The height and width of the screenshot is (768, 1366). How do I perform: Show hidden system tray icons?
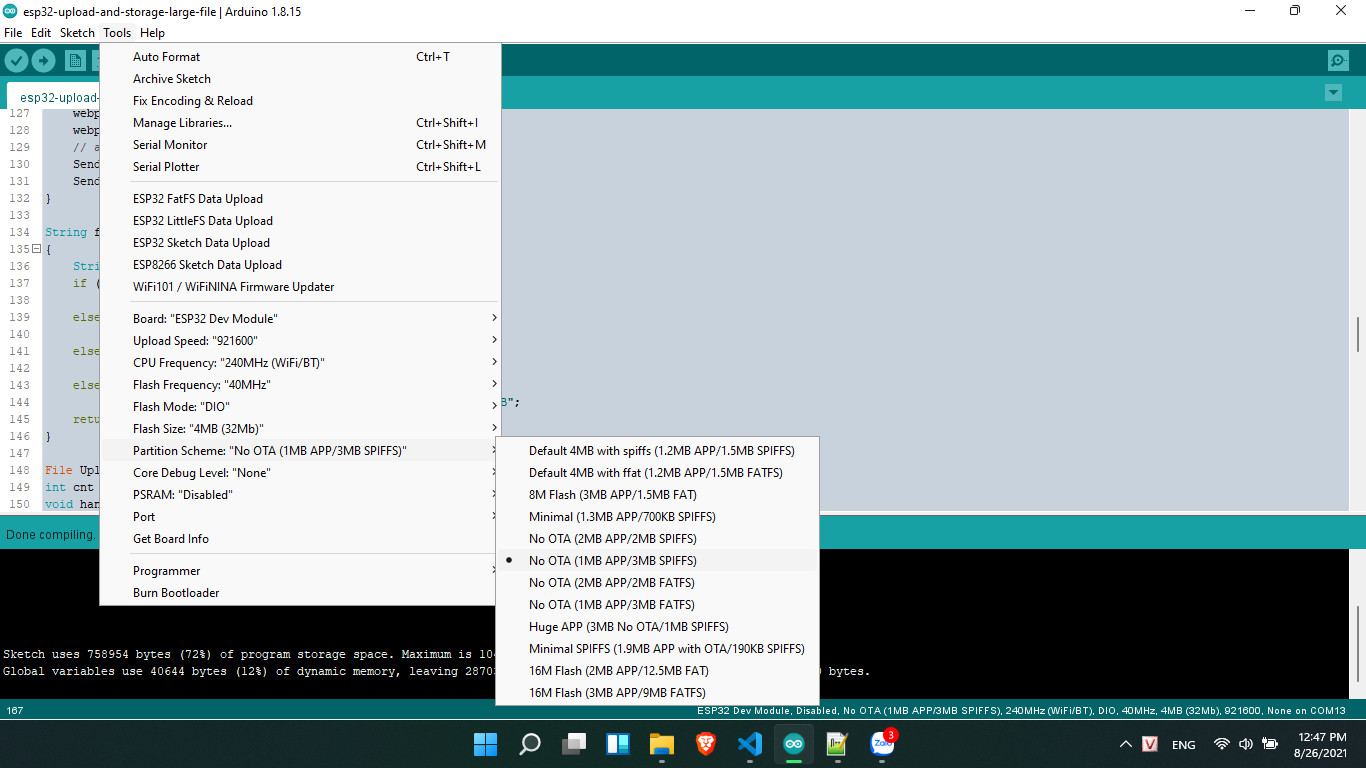coord(1126,744)
